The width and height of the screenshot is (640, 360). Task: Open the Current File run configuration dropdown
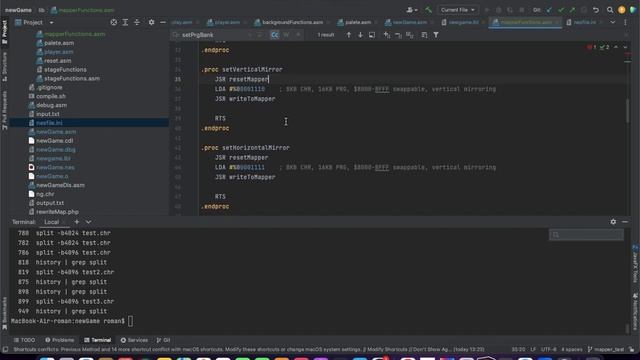[458, 10]
